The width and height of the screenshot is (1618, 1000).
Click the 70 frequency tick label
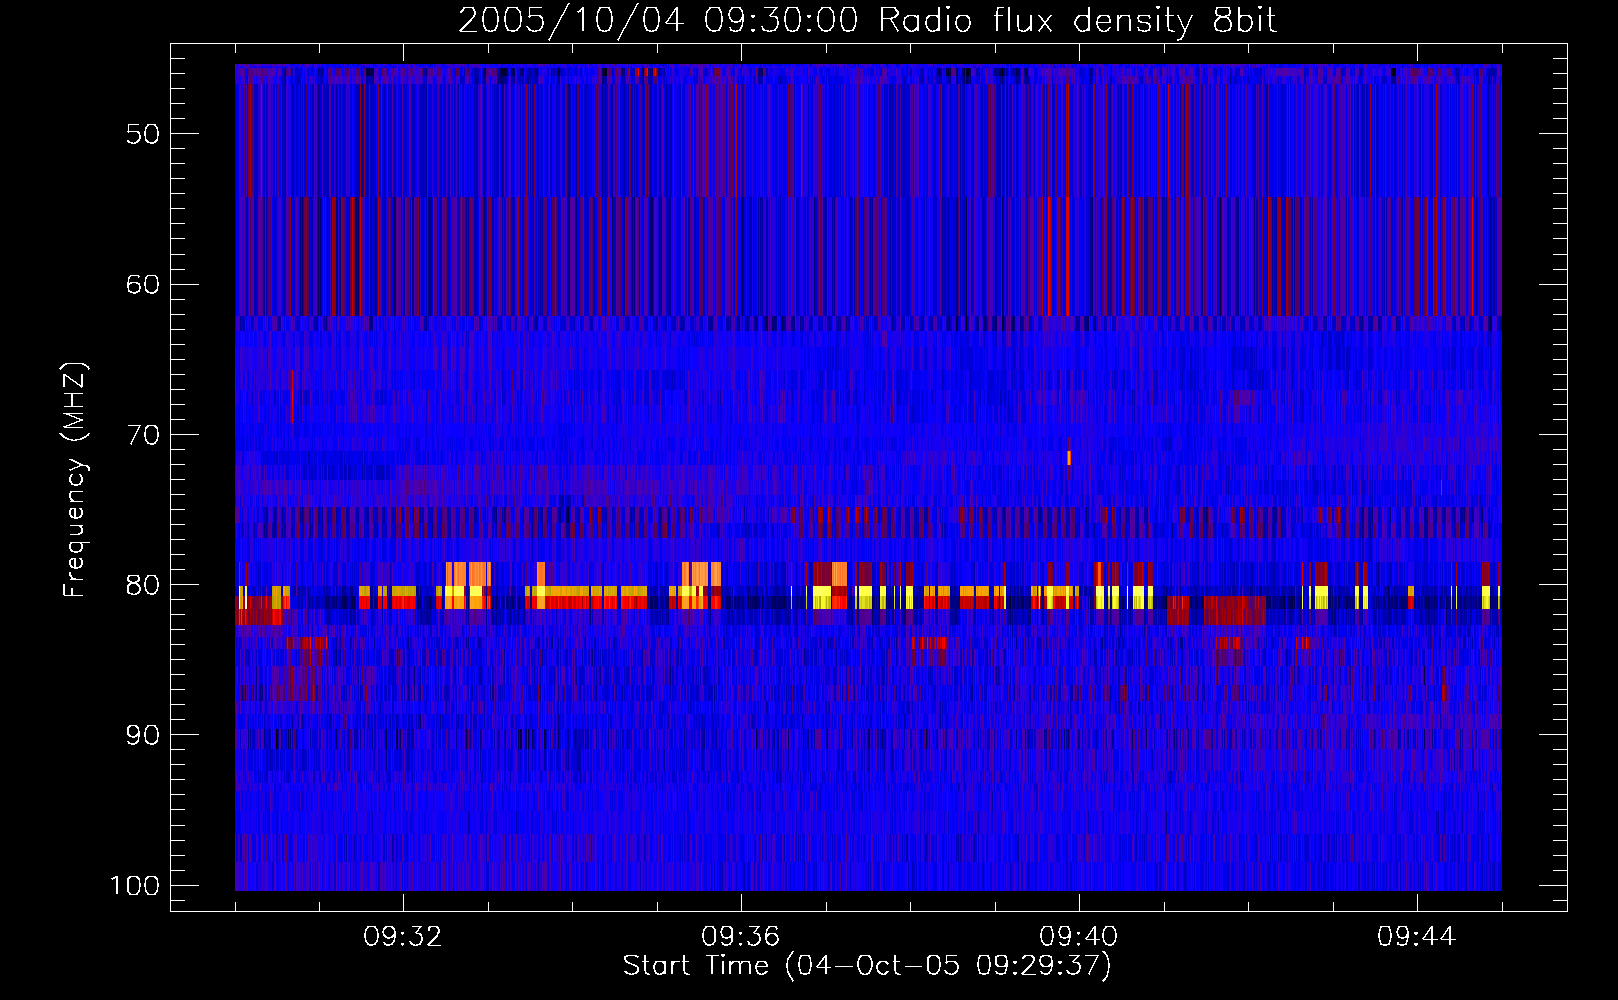pyautogui.click(x=143, y=435)
